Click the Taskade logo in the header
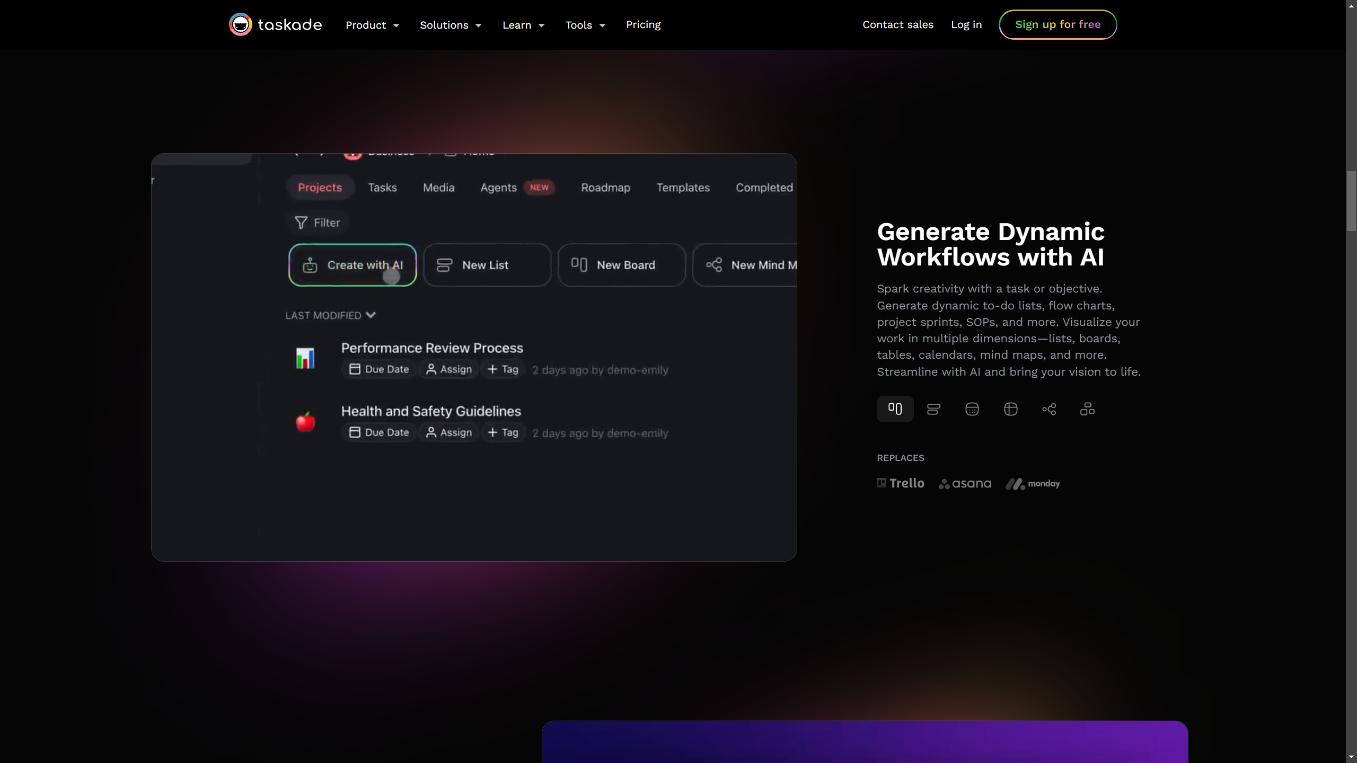 (x=275, y=24)
